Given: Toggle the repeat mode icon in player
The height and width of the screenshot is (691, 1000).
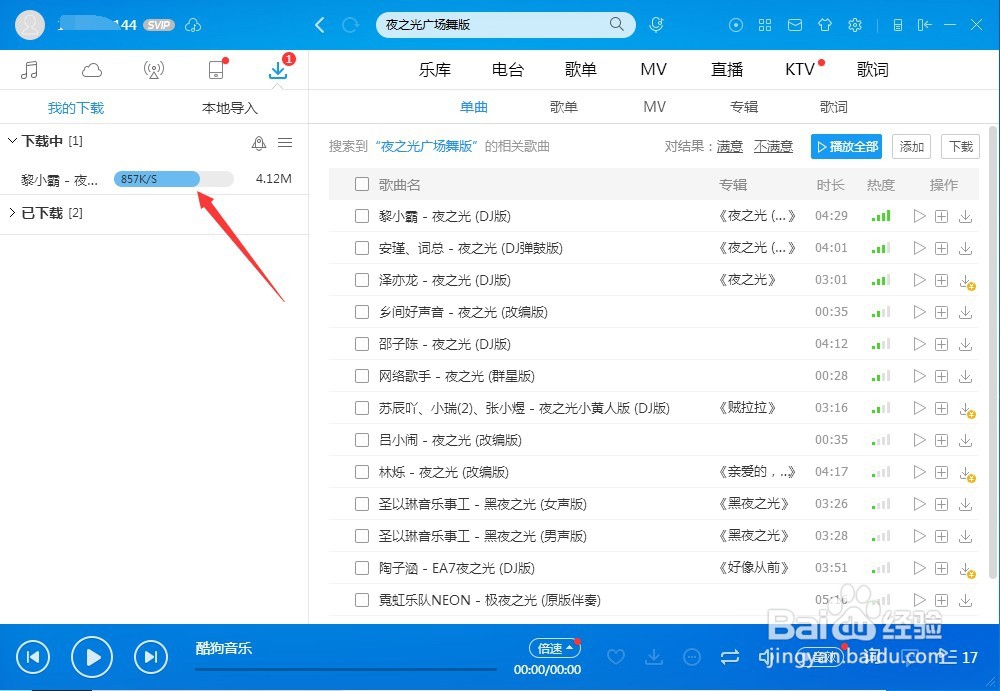Looking at the screenshot, I should [730, 657].
